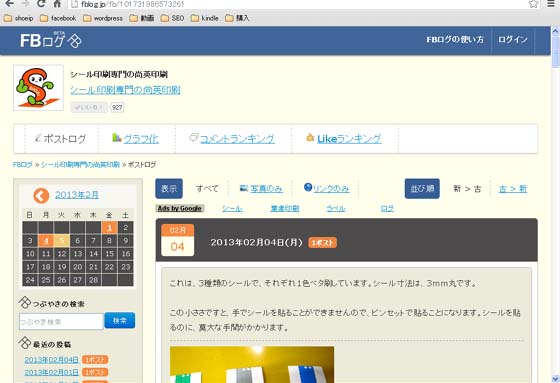560x383 pixels.
Task: Open the コメントランキング tab
Action: point(237,139)
